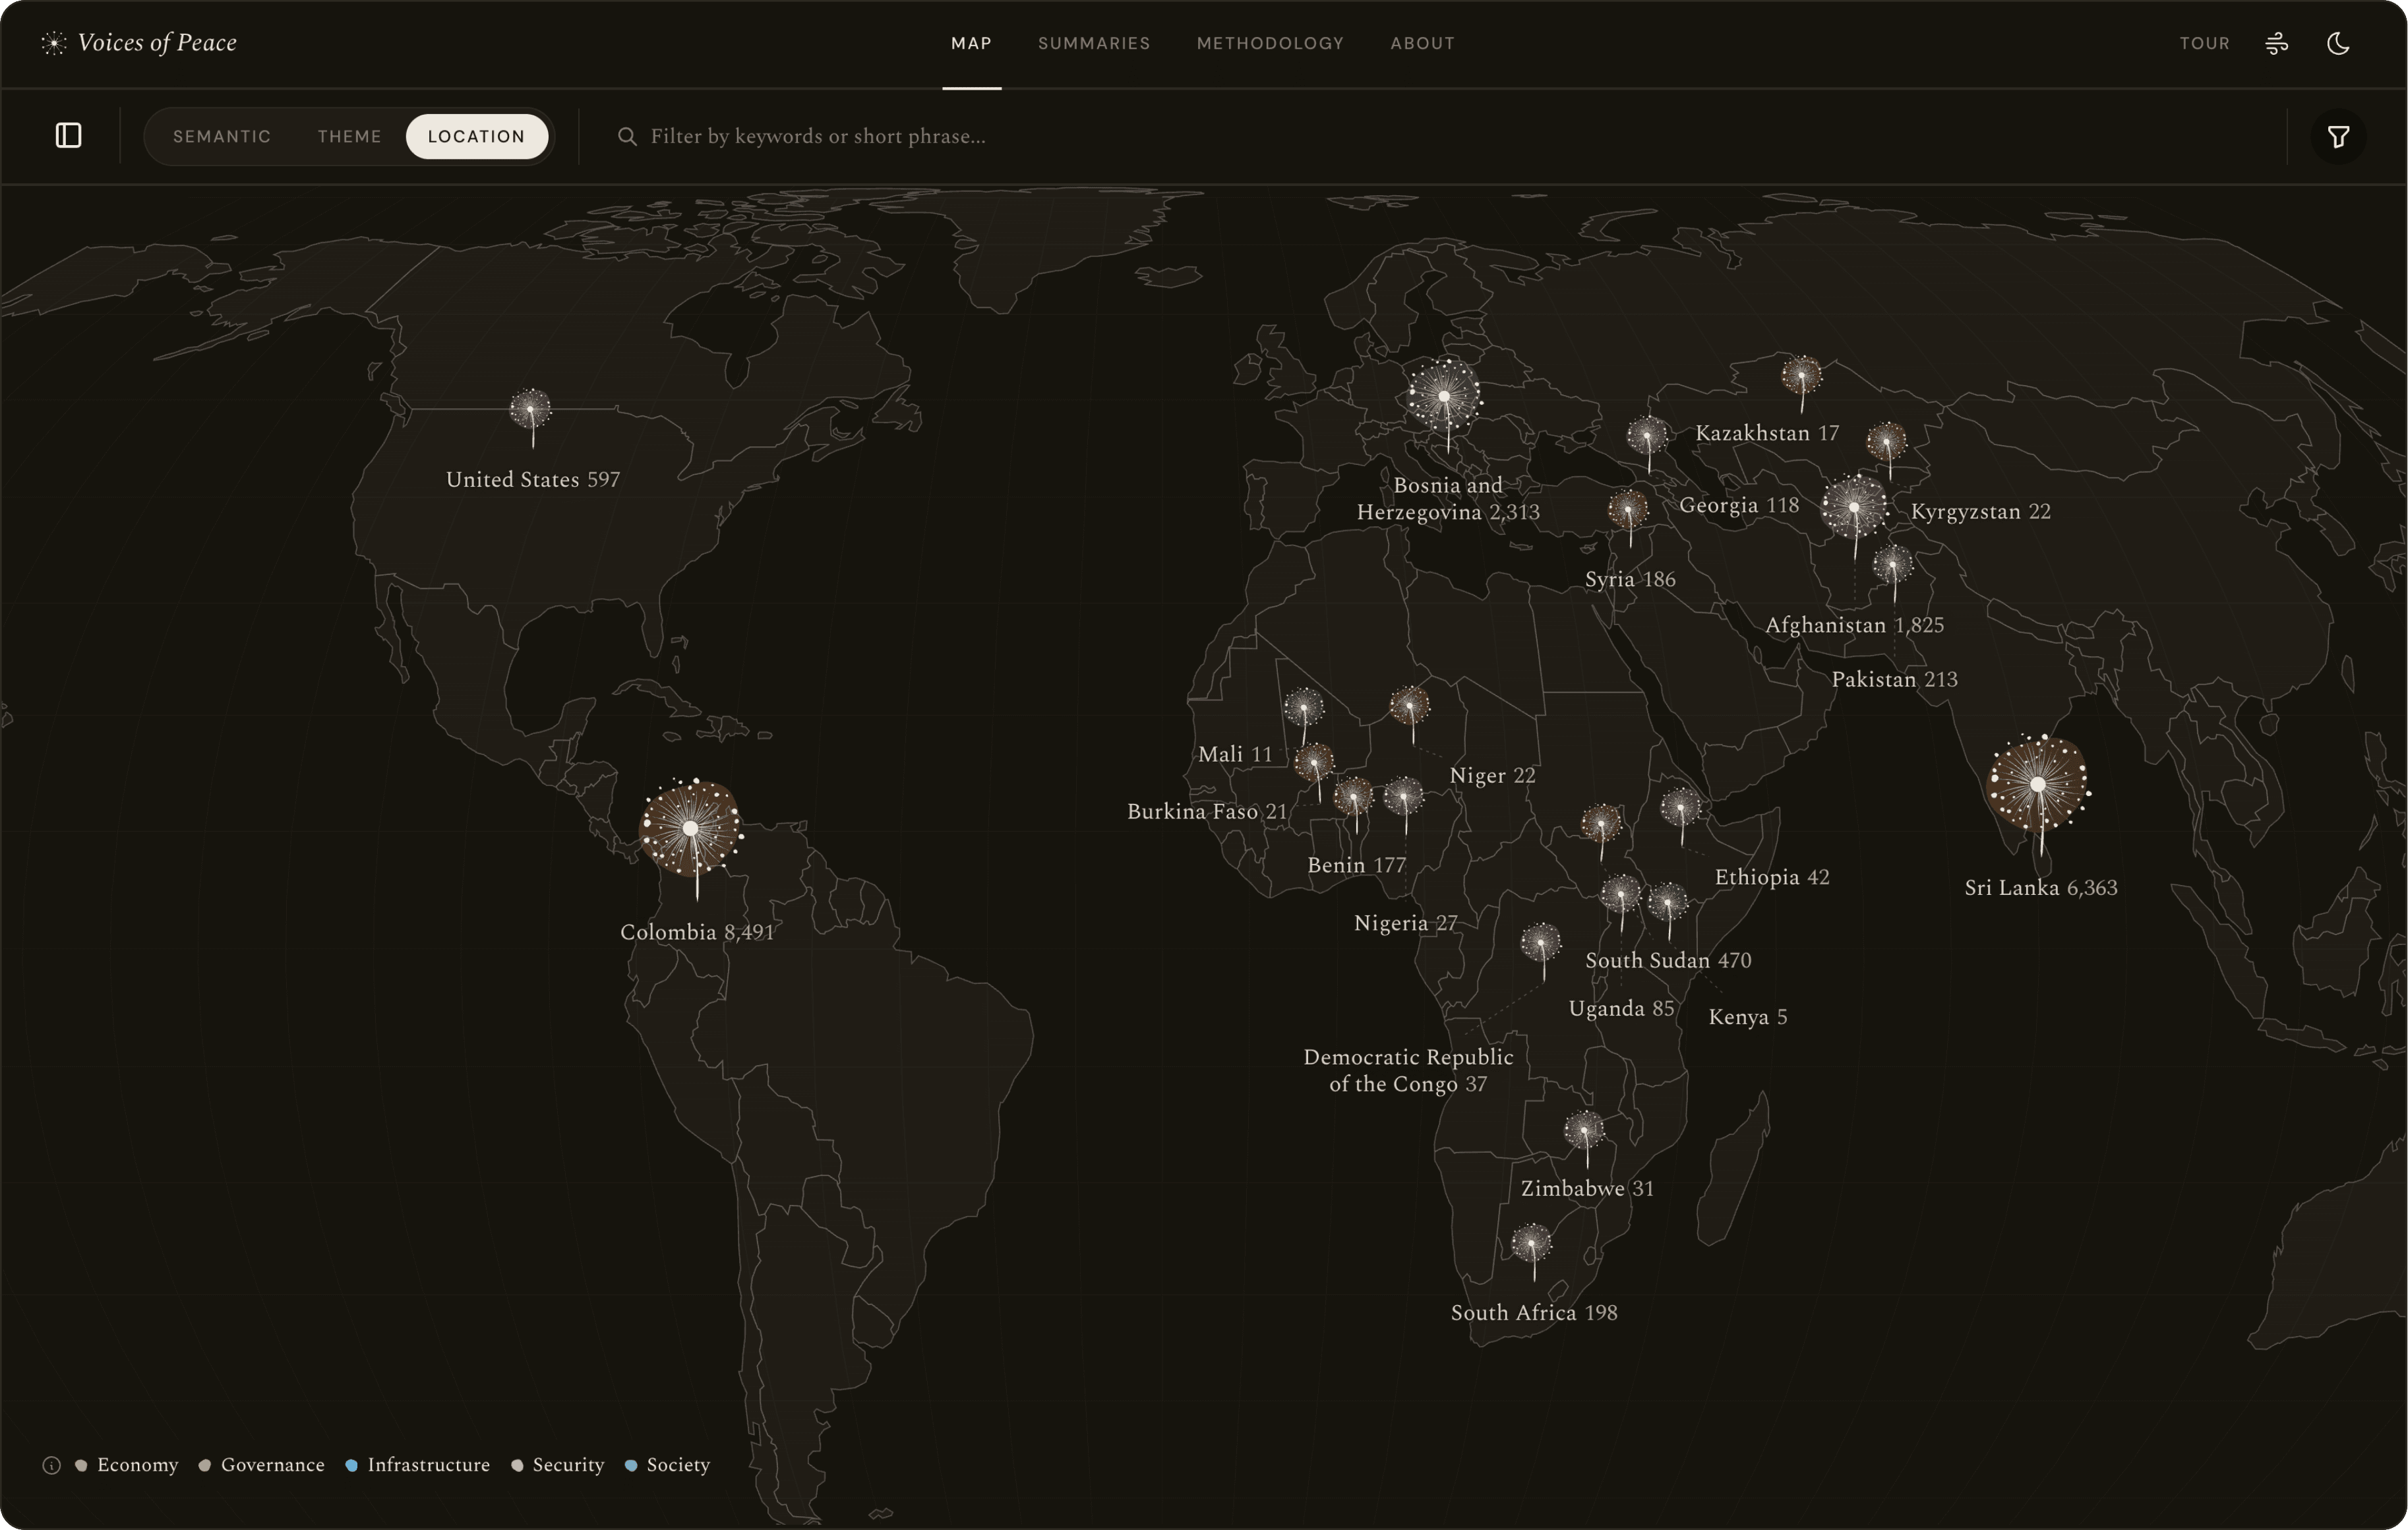Click the Kyrgyzstan 22 label

(1980, 512)
